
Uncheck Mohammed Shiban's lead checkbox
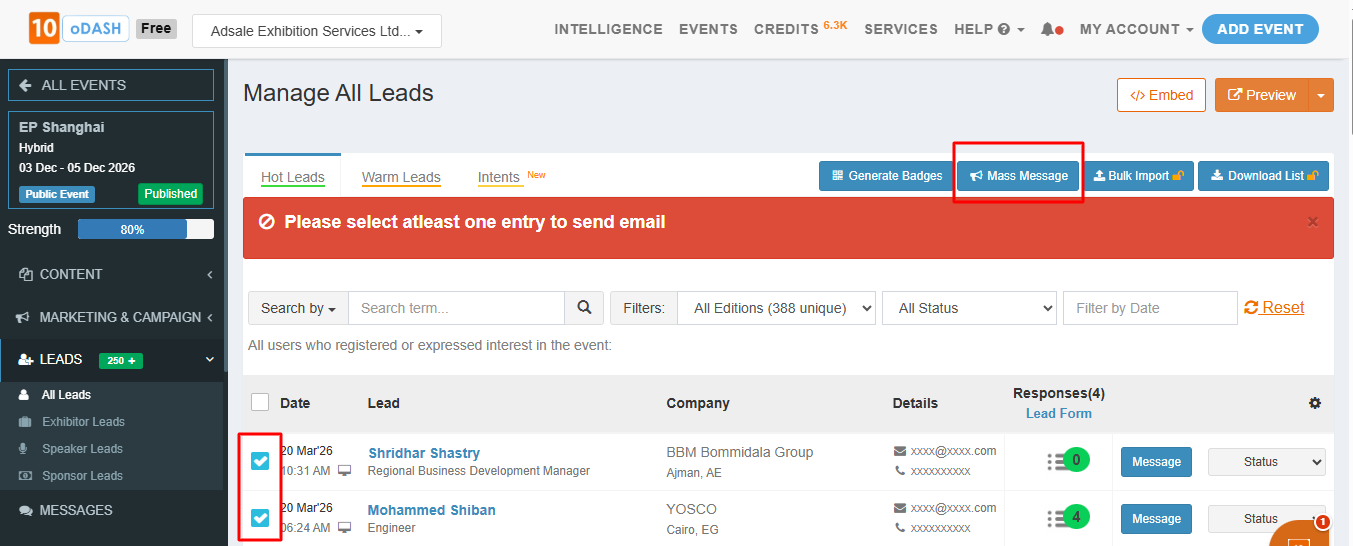coord(260,518)
